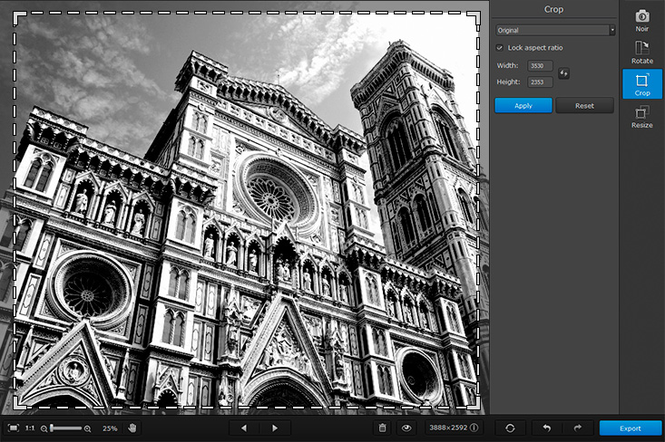Open the Noir camera effects tool
Viewport: 665px width, 442px height.
click(642, 20)
